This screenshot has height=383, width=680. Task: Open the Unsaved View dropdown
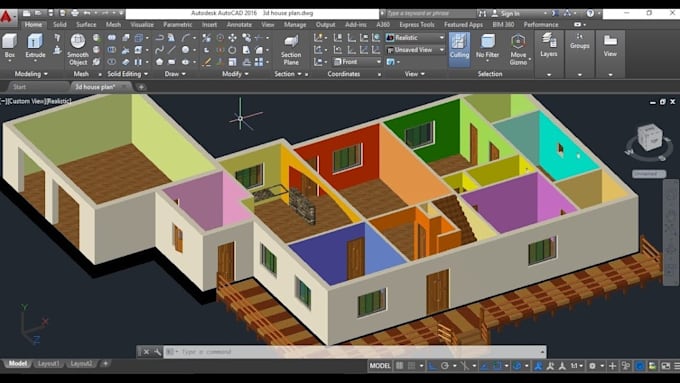(x=415, y=50)
